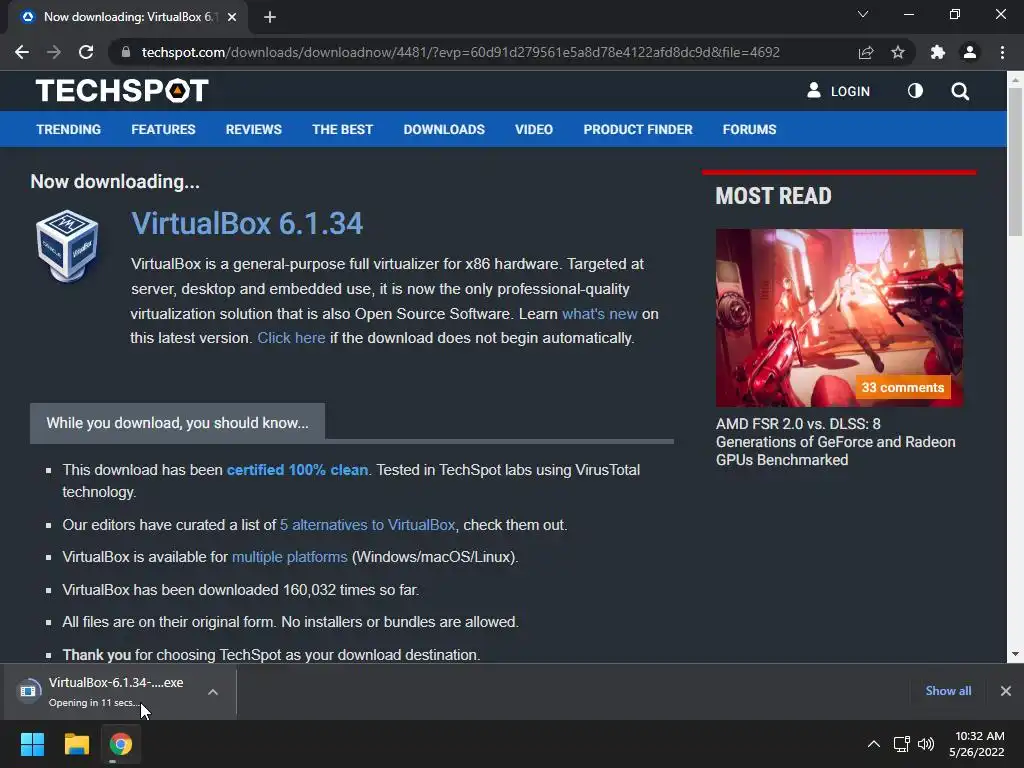Click the TechSpot logo
Image resolution: width=1024 pixels, height=768 pixels.
pyautogui.click(x=122, y=91)
